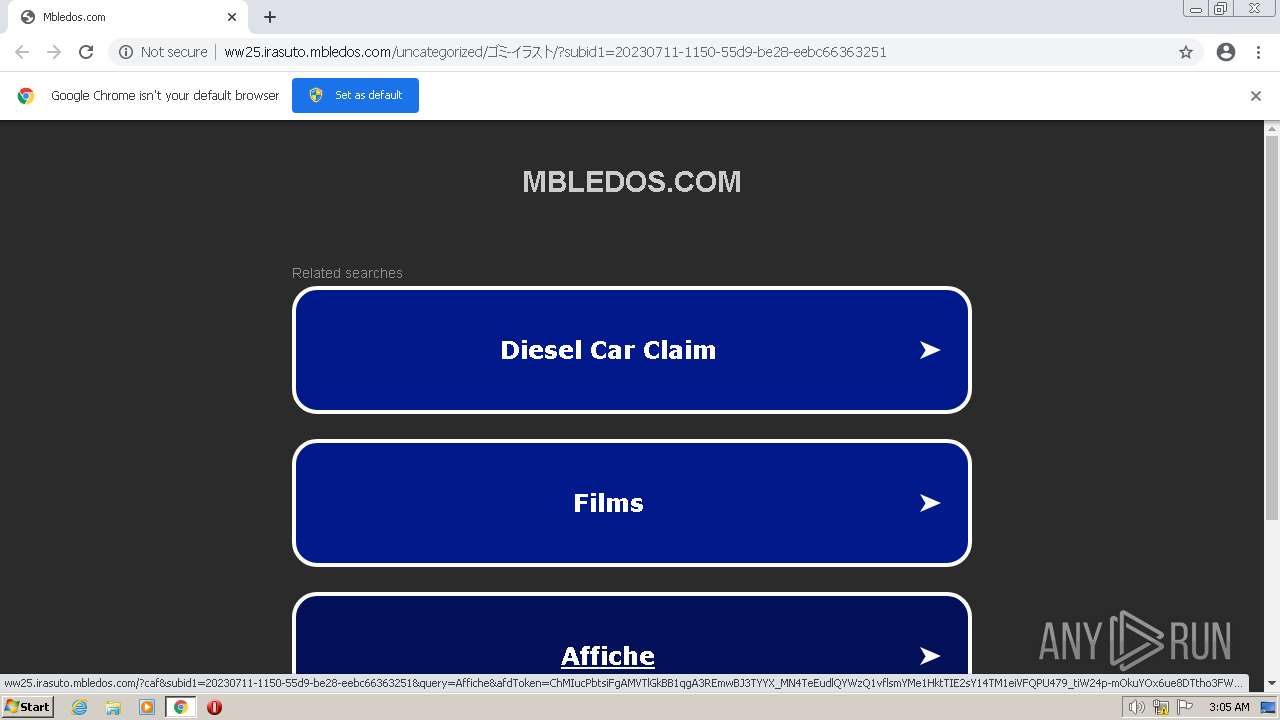Bookmark this page with the star icon
Screen dimensions: 1280x720
pos(1186,52)
